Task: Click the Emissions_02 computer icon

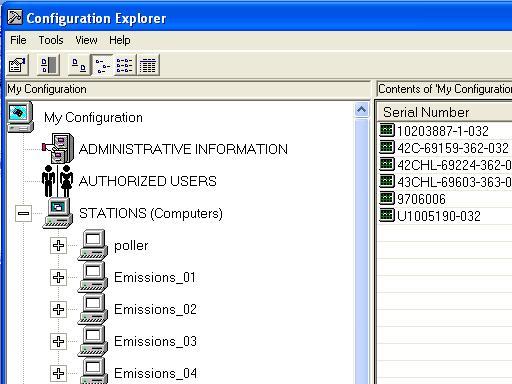Action: tap(93, 309)
